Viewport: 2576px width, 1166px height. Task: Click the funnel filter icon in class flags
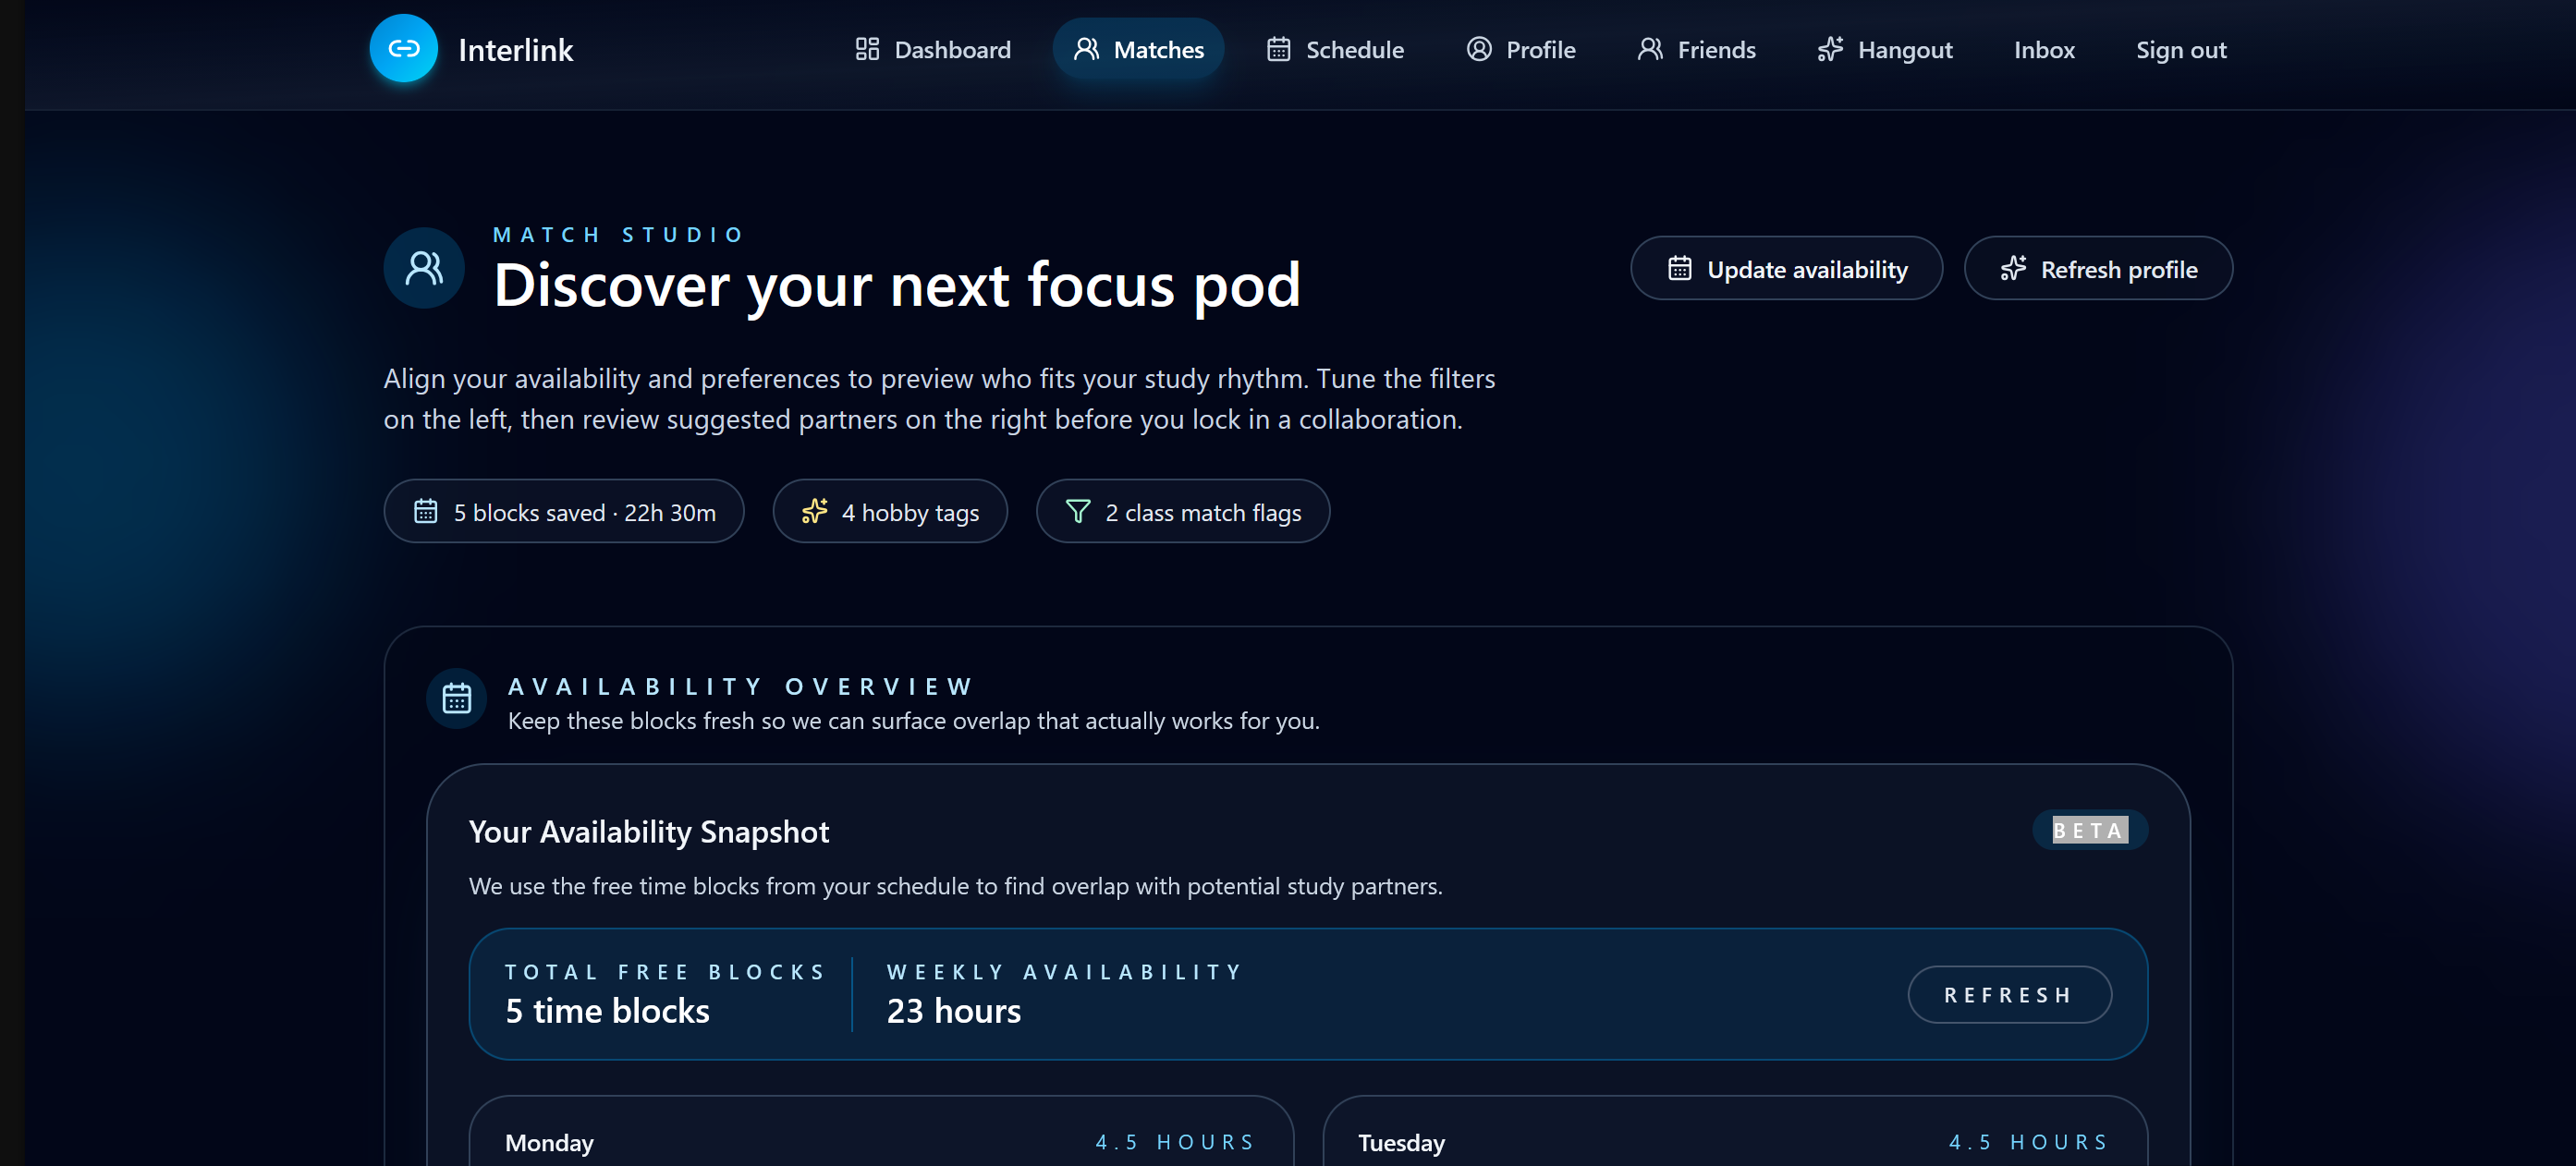(1078, 512)
